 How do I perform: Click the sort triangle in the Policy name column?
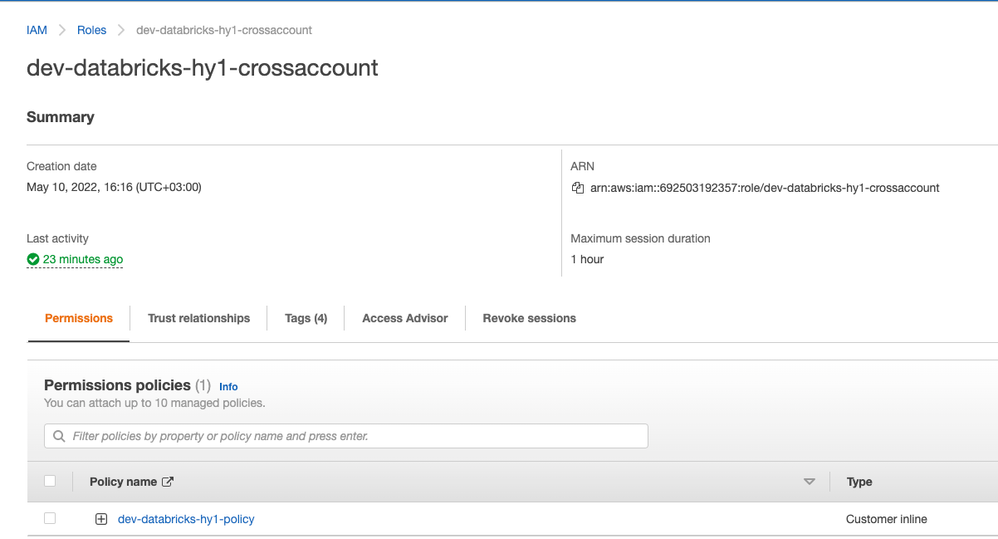pos(809,482)
